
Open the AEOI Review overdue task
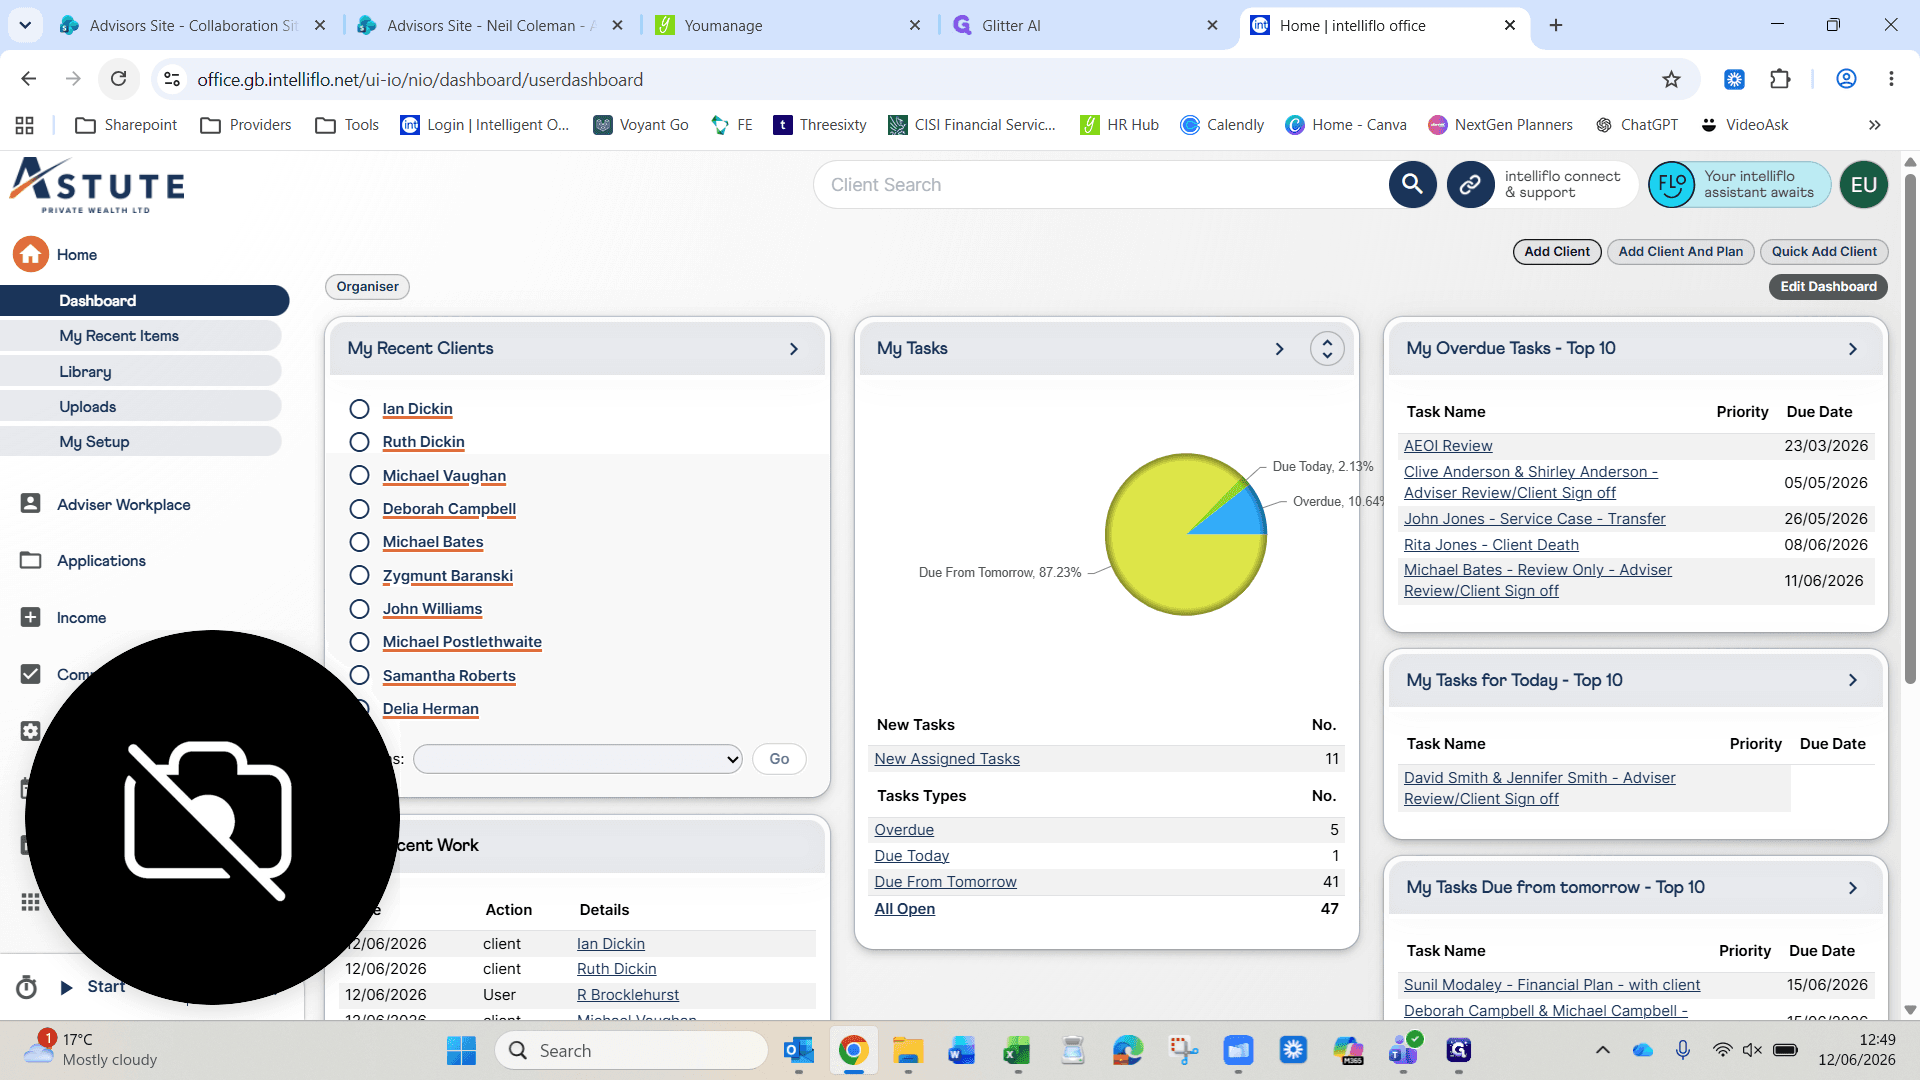(x=1448, y=446)
